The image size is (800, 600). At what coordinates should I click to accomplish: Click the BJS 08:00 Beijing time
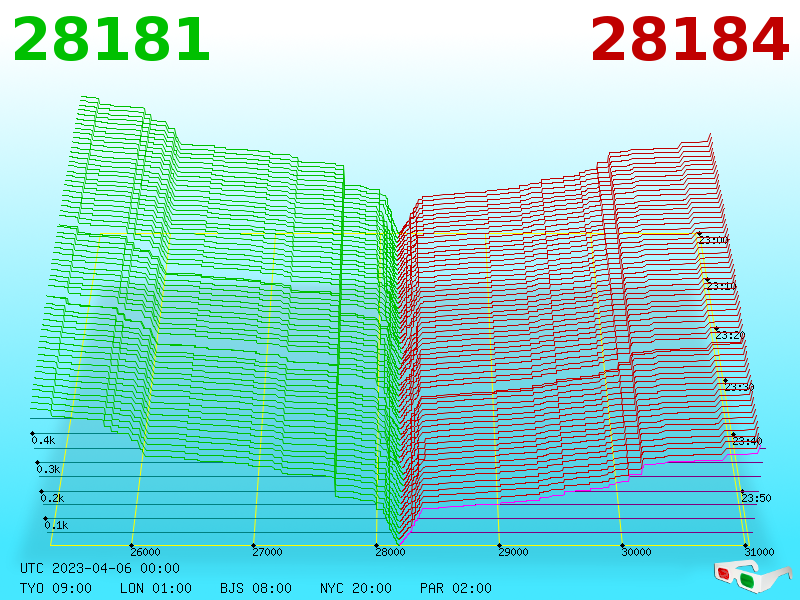click(x=256, y=588)
